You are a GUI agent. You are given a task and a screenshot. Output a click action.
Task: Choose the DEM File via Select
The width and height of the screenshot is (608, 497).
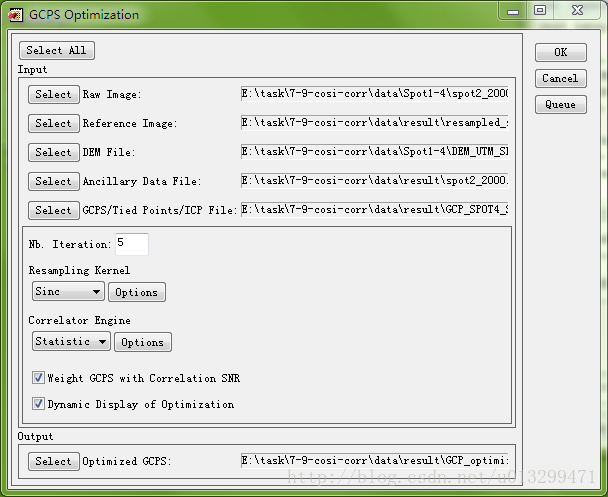54,152
